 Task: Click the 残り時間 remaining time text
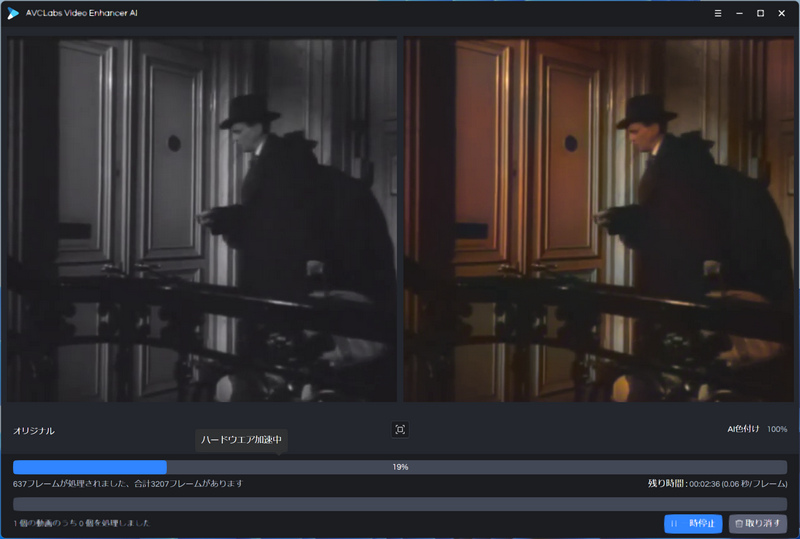point(717,483)
